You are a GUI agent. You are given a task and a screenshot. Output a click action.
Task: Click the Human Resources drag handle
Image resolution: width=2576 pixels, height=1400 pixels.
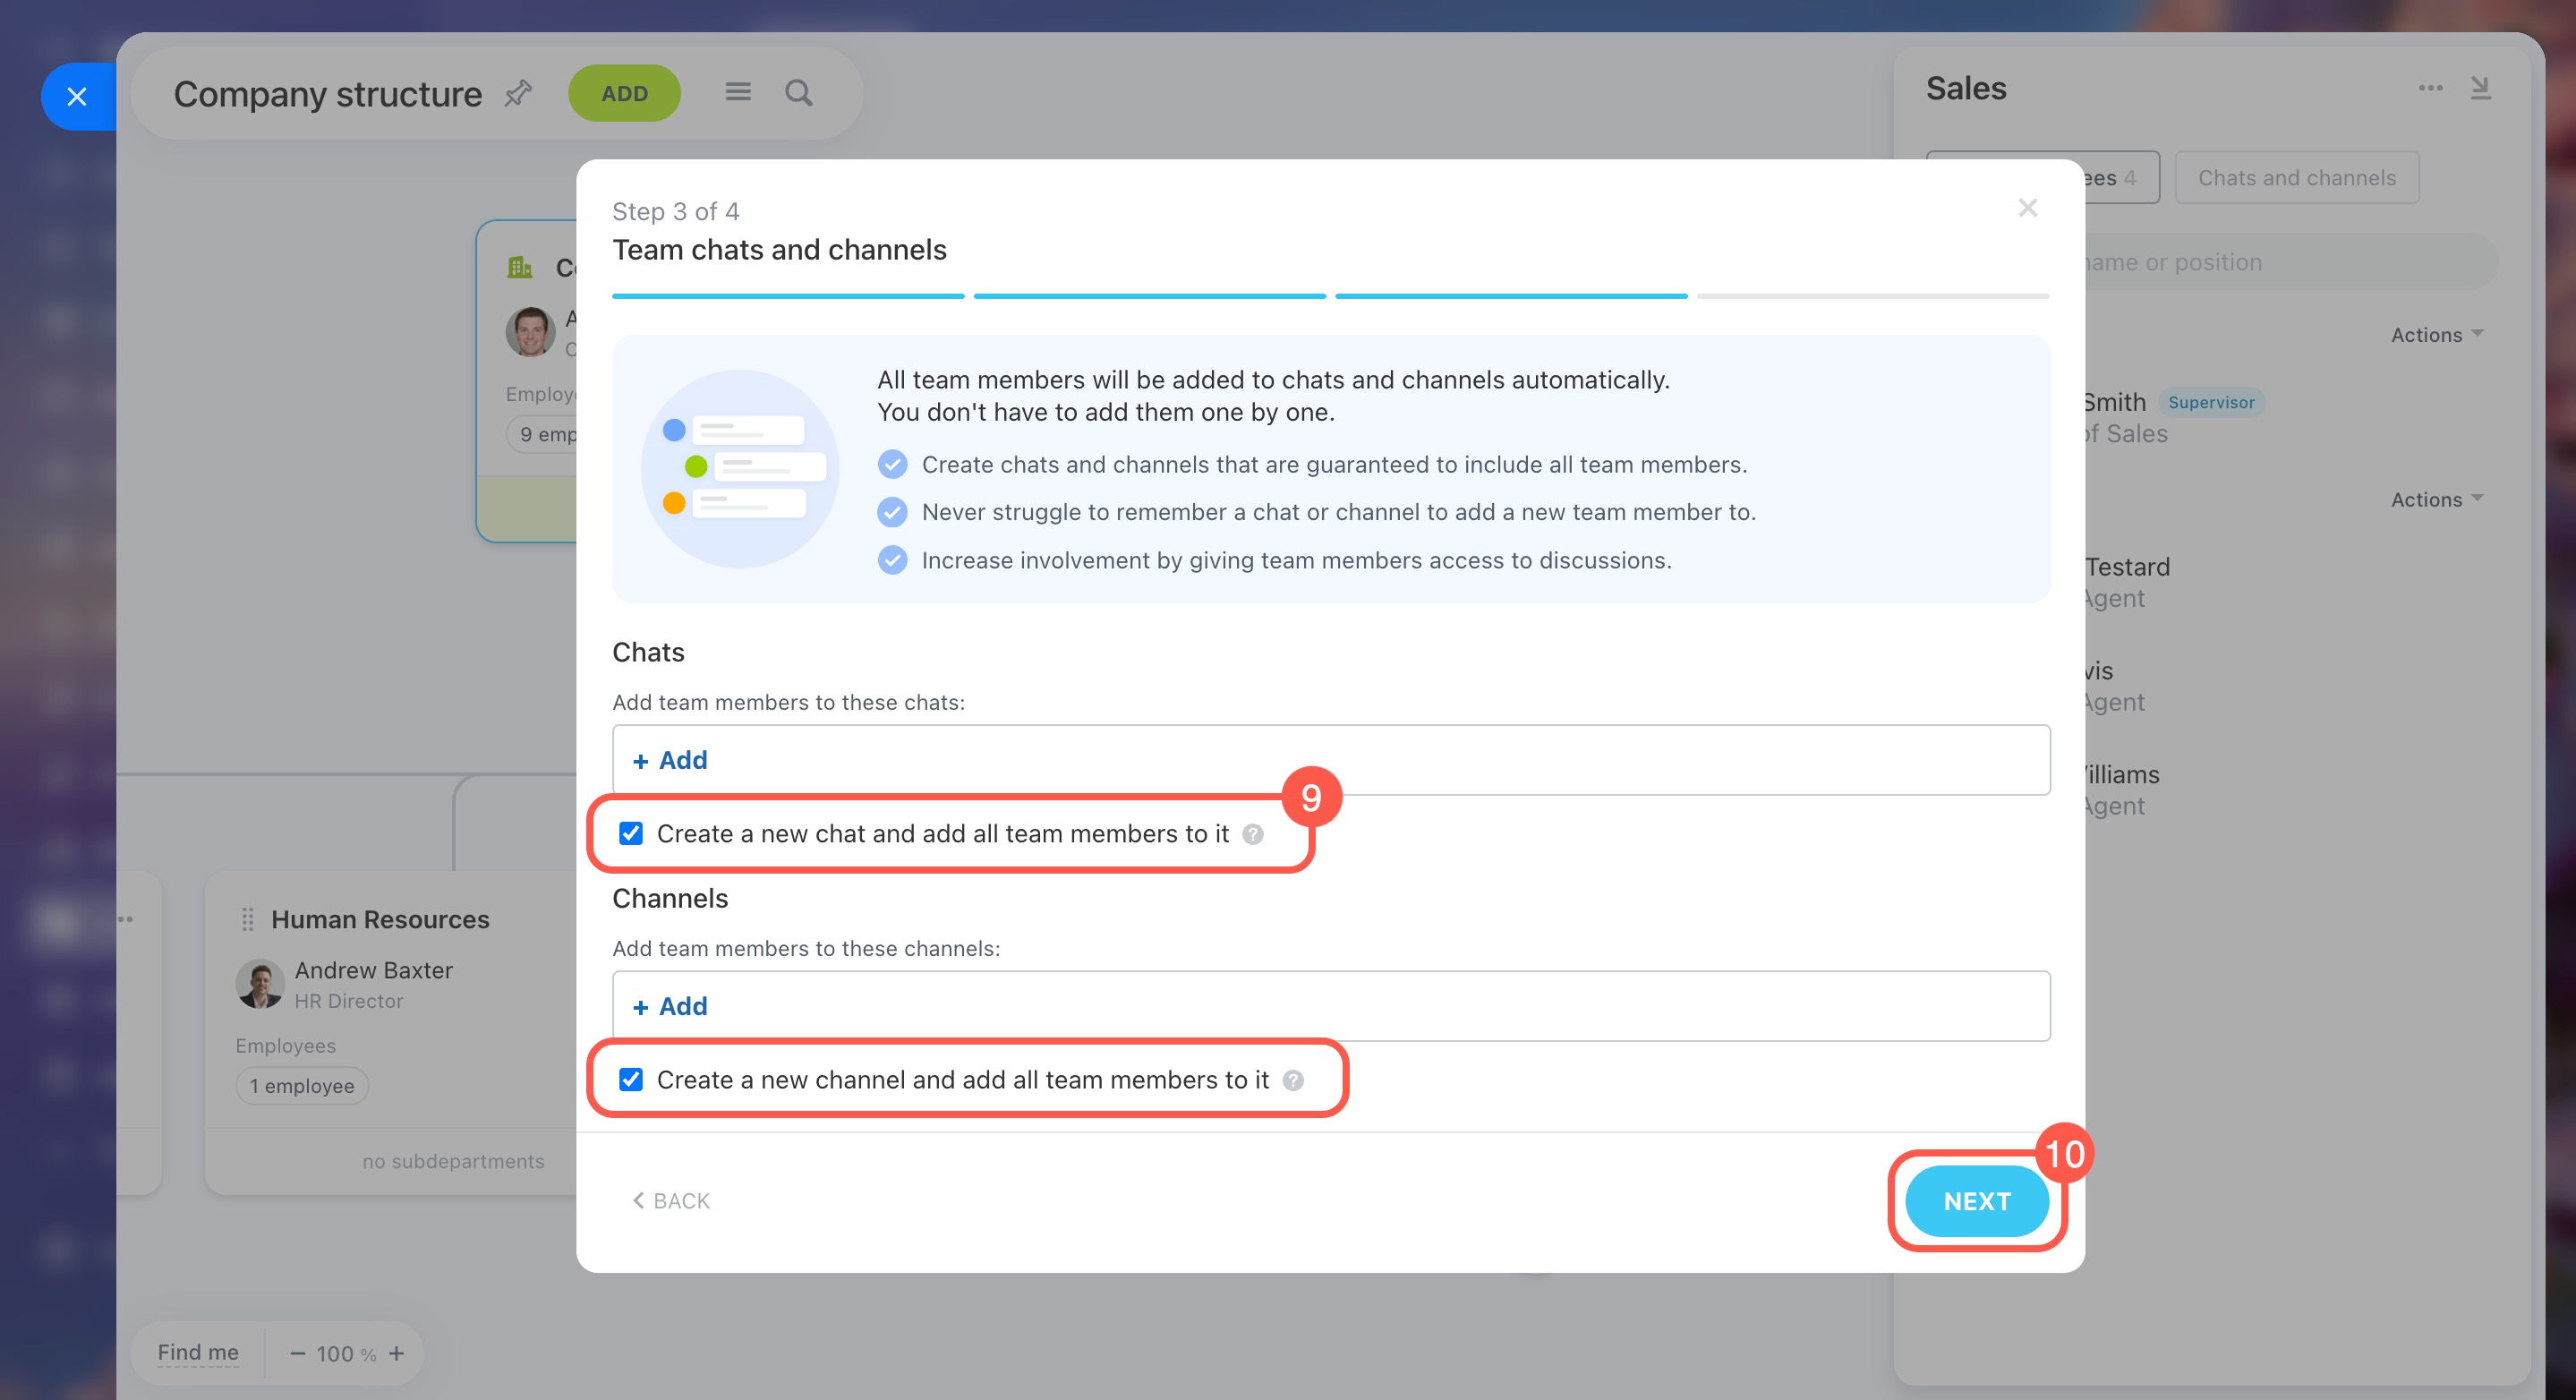click(247, 919)
